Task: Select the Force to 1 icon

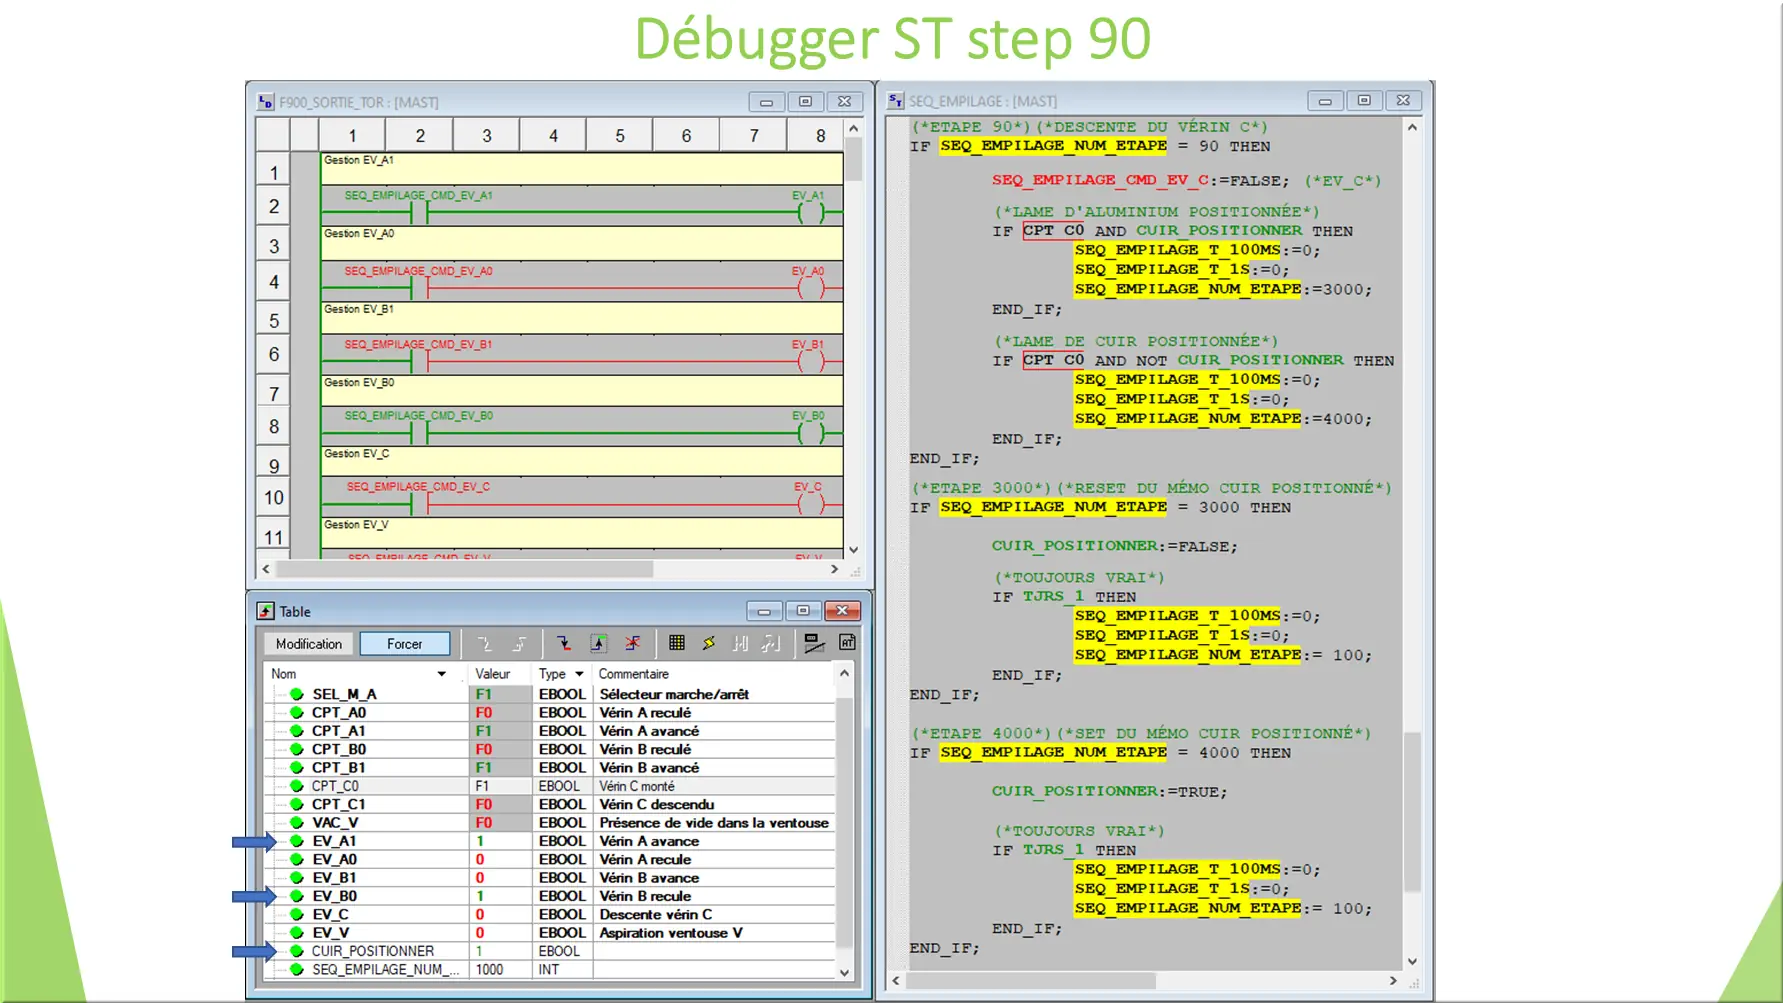Action: (600, 644)
